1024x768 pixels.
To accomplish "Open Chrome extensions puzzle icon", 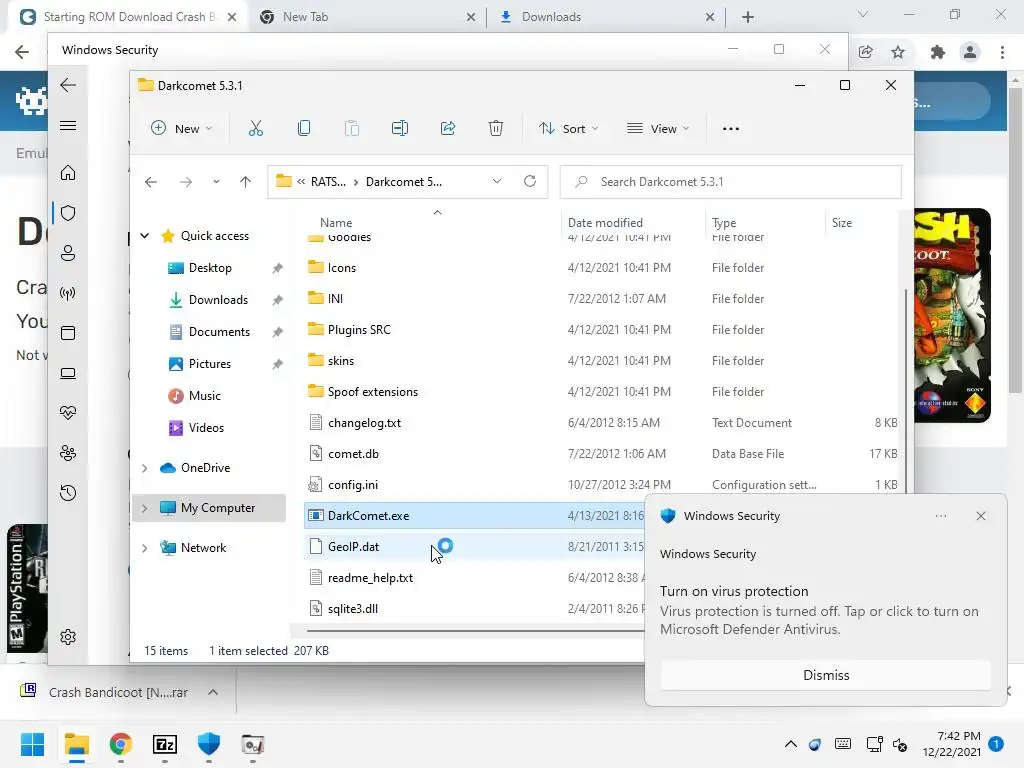I will 938,52.
